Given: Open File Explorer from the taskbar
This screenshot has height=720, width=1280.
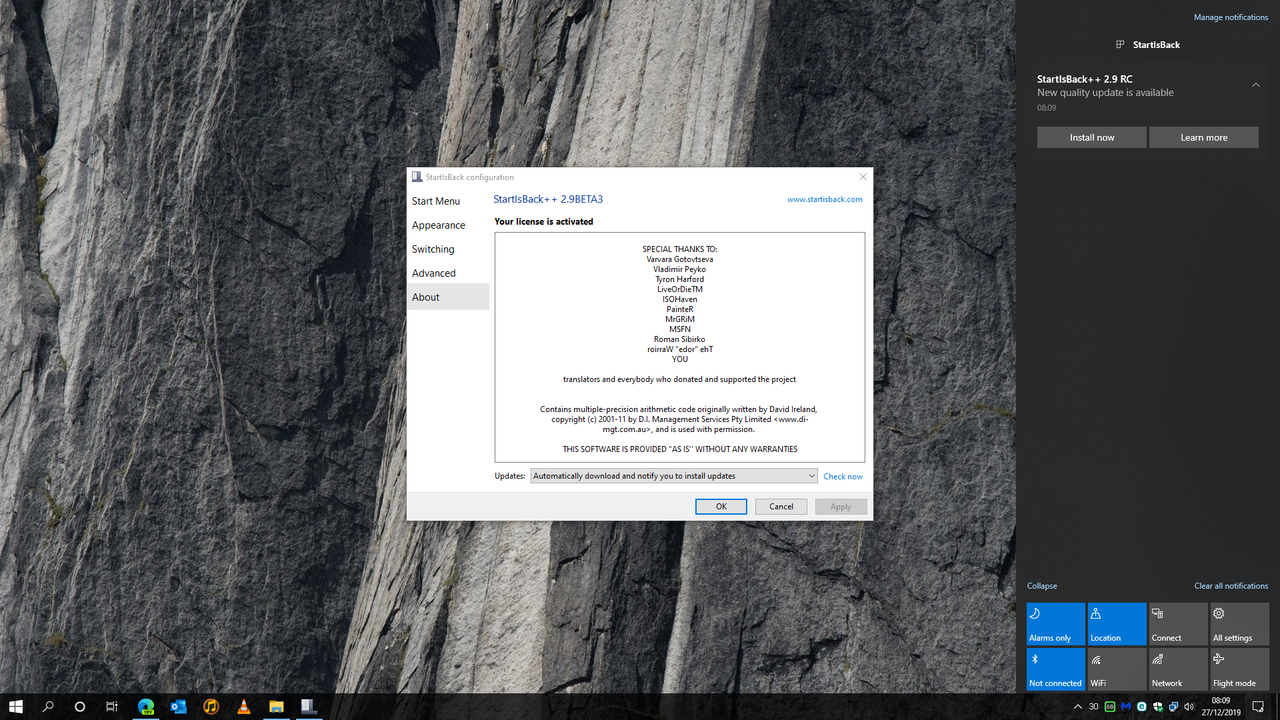Looking at the screenshot, I should 276,706.
